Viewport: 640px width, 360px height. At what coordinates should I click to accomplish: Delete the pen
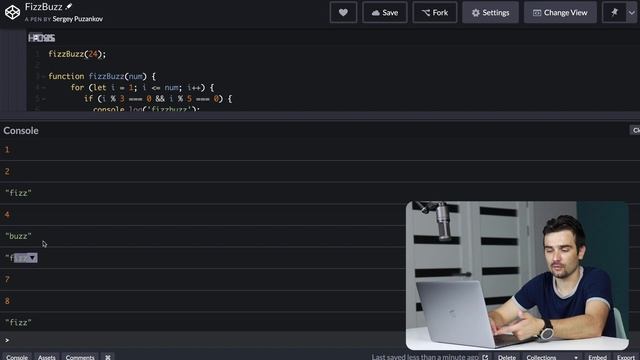(507, 357)
